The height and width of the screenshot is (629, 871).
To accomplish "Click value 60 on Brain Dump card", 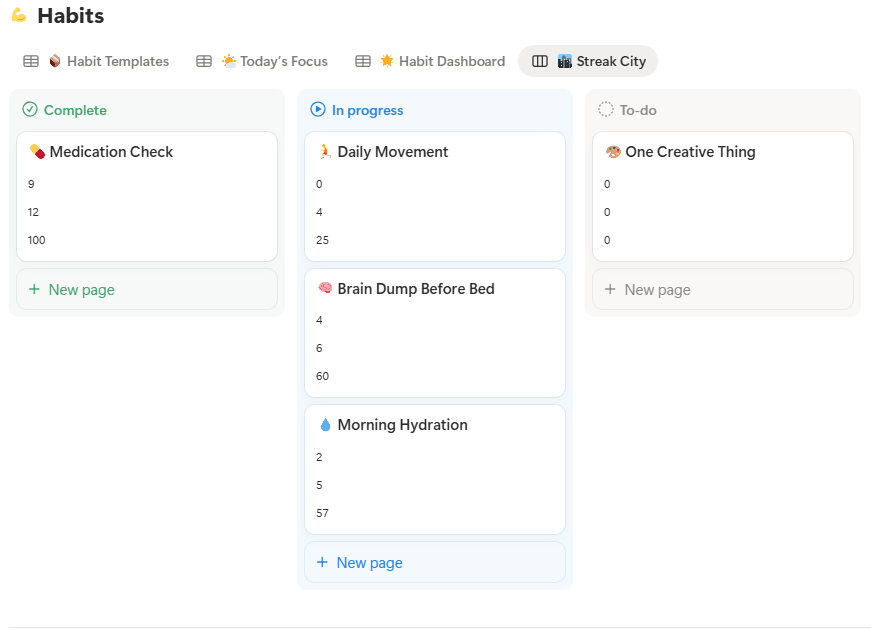I will pos(322,376).
